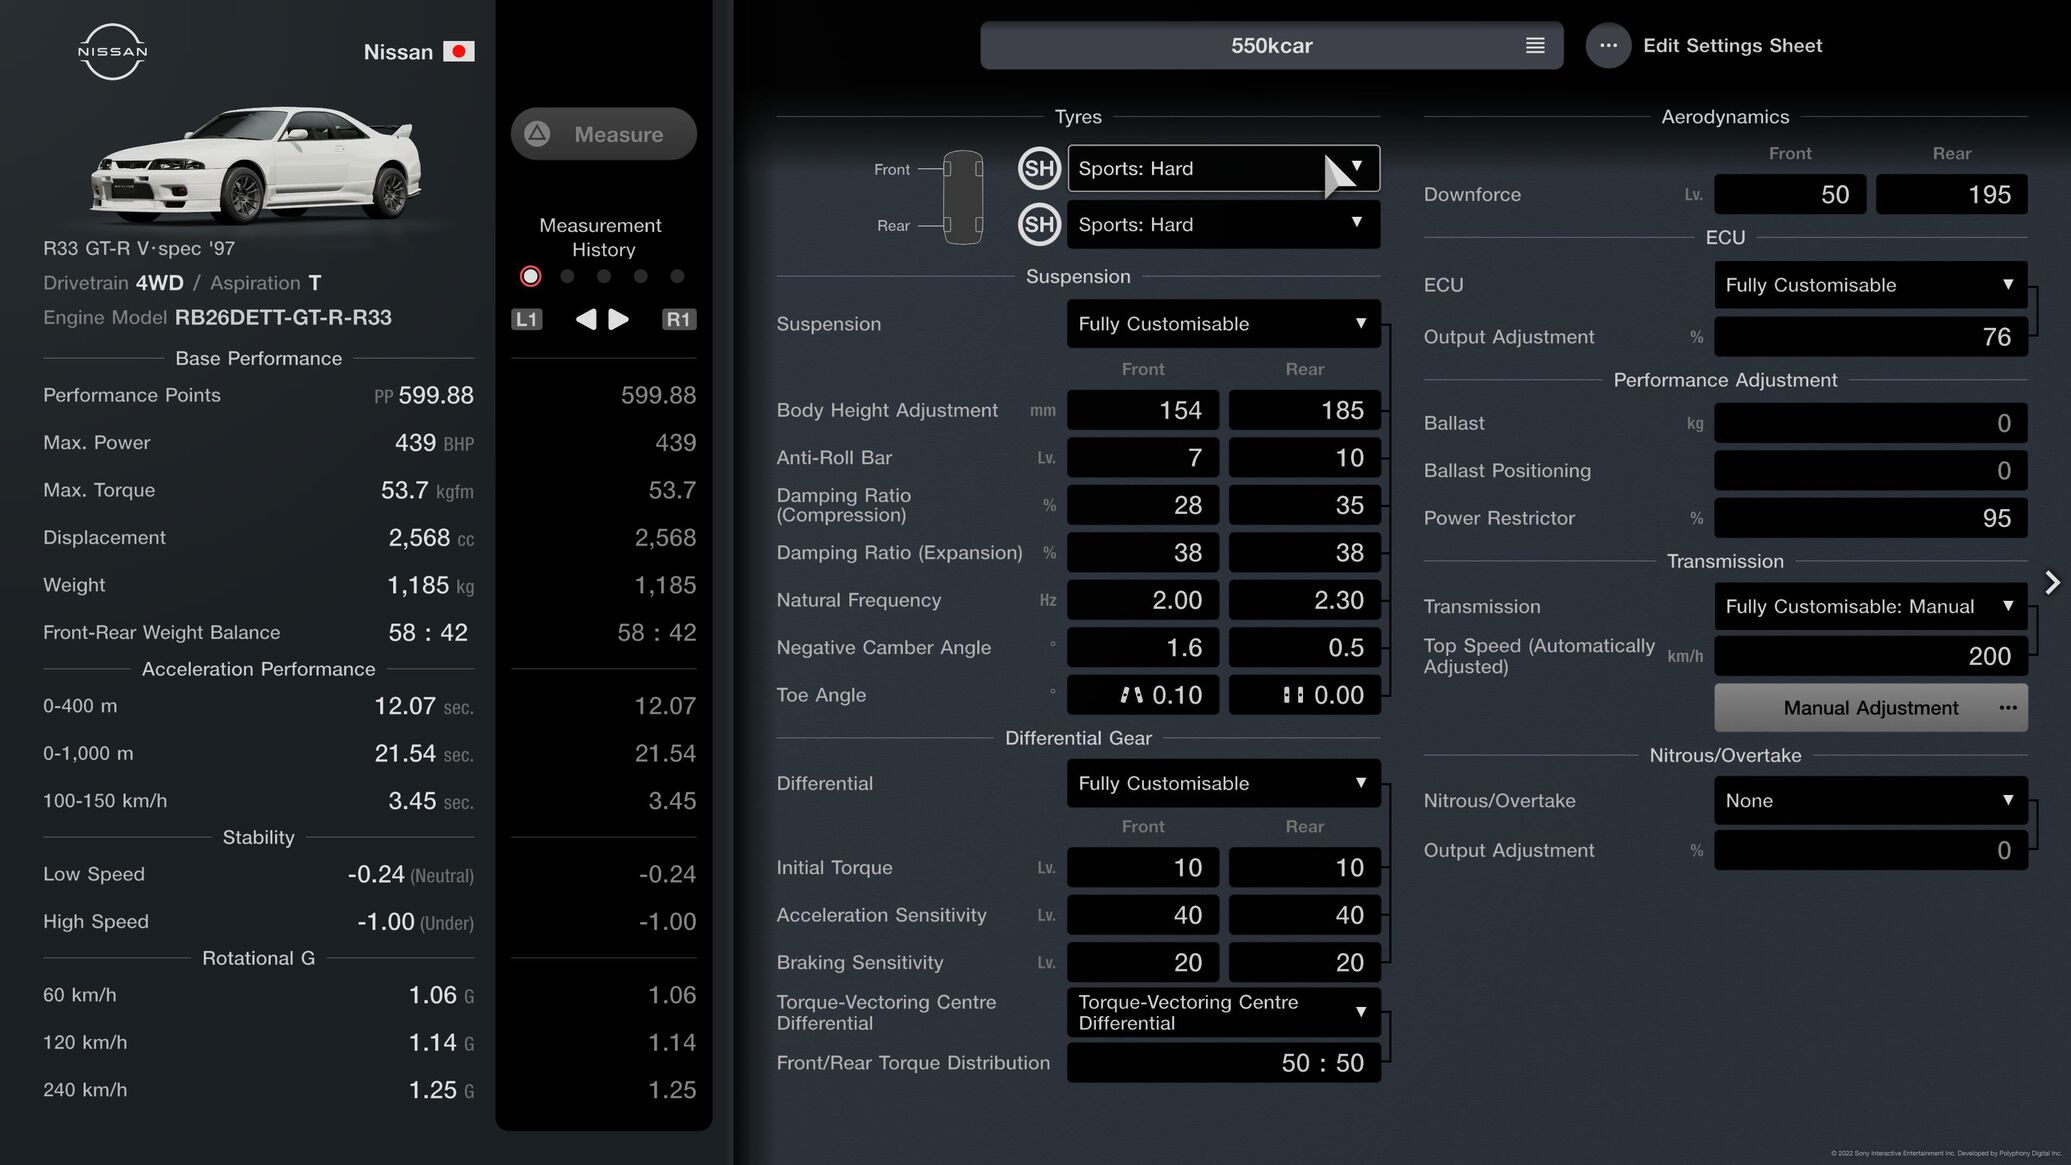Image resolution: width=2071 pixels, height=1165 pixels.
Task: Select rear compression damping ratio 35
Action: (x=1304, y=505)
